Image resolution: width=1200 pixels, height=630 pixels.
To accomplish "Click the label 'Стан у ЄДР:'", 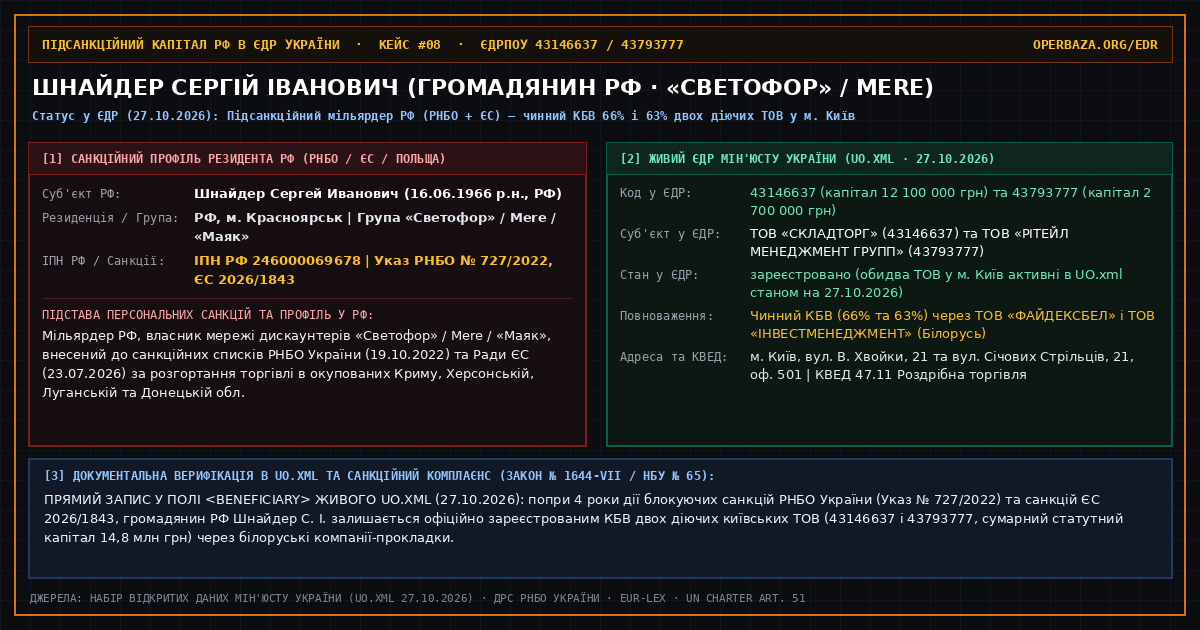I will coord(659,275).
